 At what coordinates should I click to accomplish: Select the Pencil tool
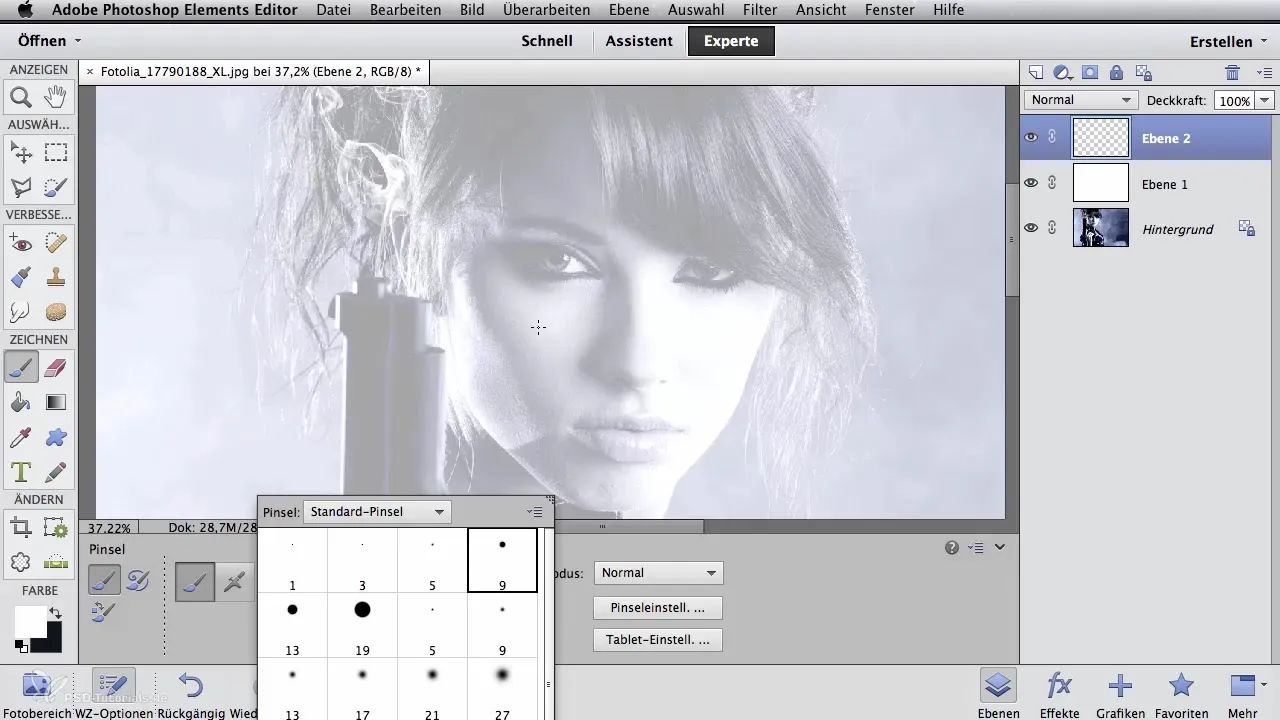(56, 471)
